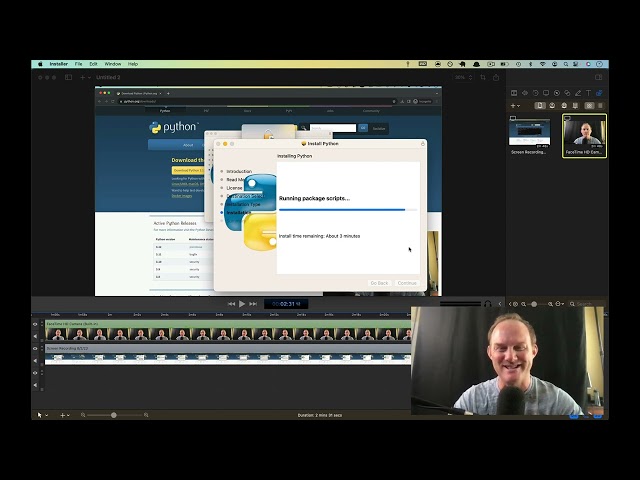The image size is (640, 480).
Task: Toggle the inspector sidebar panel icon
Action: [x=598, y=77]
